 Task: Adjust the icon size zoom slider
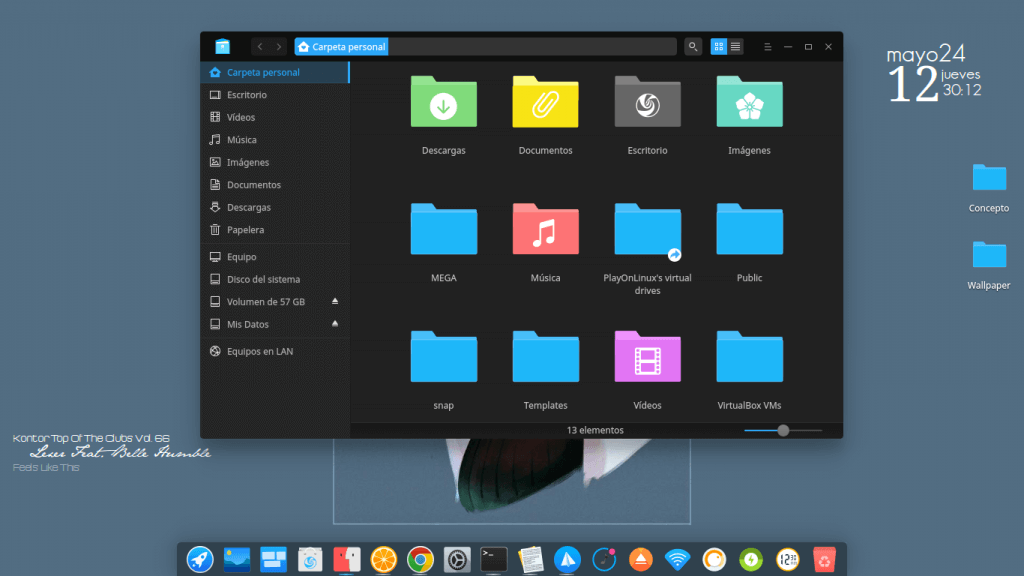pyautogui.click(x=783, y=430)
